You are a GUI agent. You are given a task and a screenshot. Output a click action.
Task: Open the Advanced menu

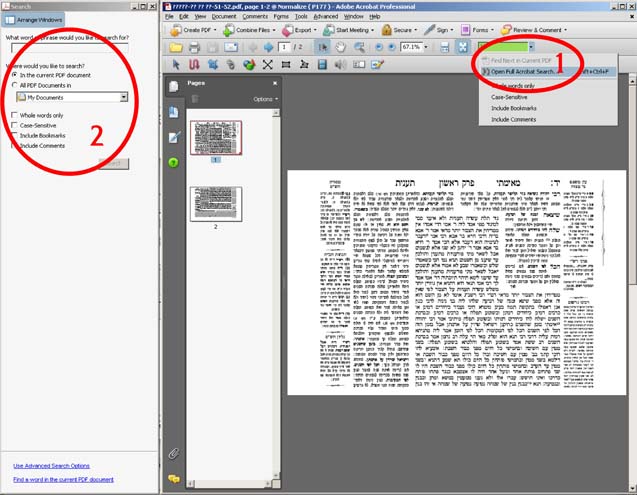point(326,17)
